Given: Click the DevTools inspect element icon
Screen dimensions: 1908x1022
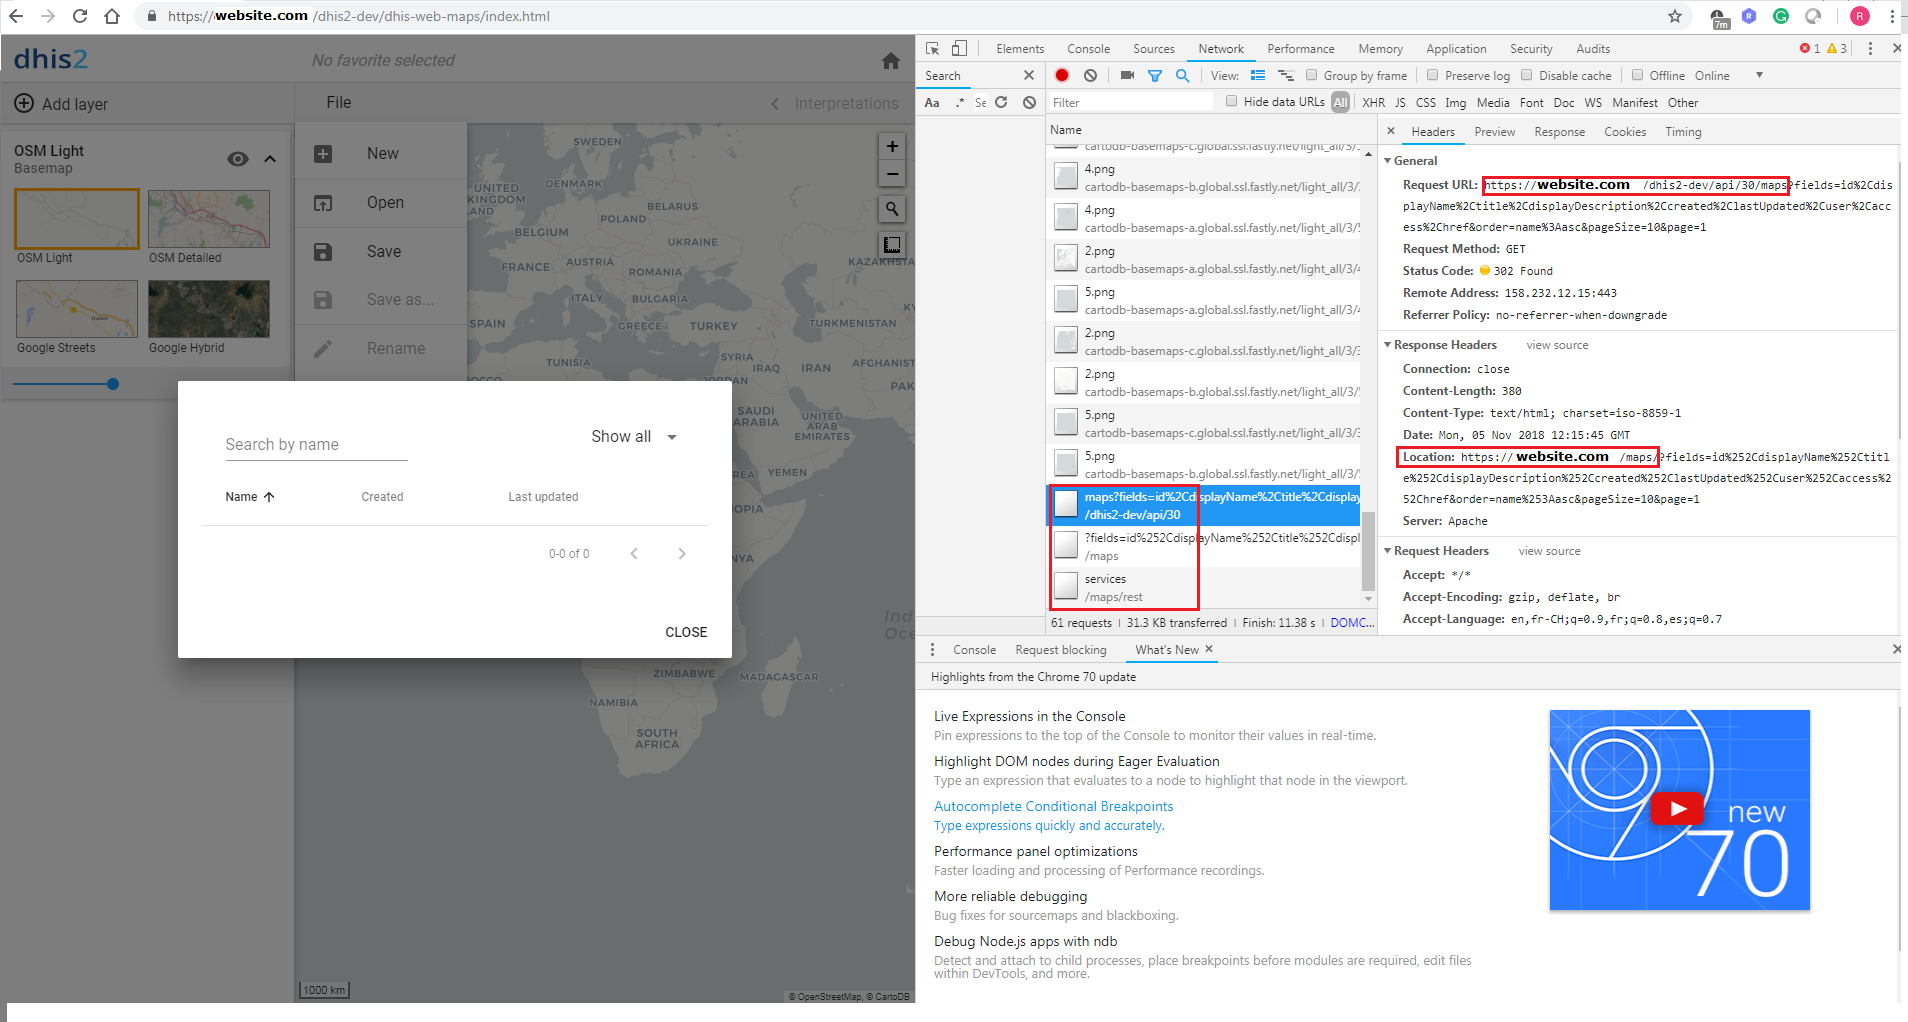Looking at the screenshot, I should [933, 49].
